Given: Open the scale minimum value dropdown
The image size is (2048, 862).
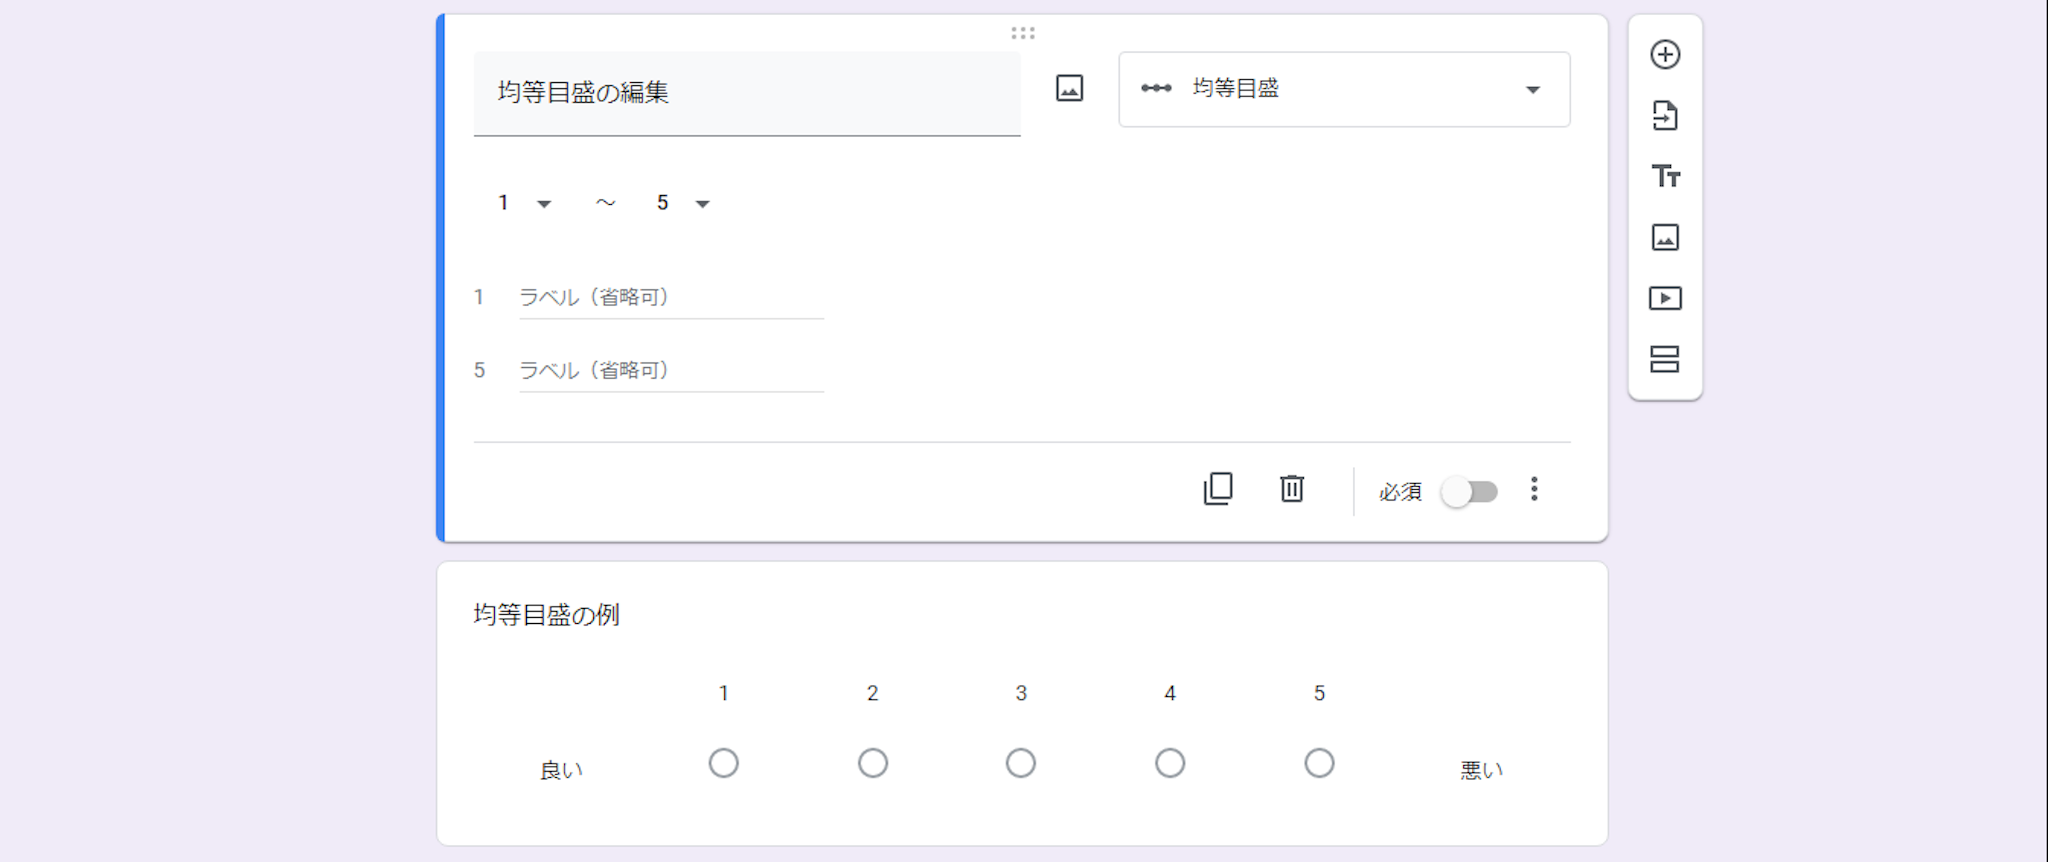Looking at the screenshot, I should 524,204.
